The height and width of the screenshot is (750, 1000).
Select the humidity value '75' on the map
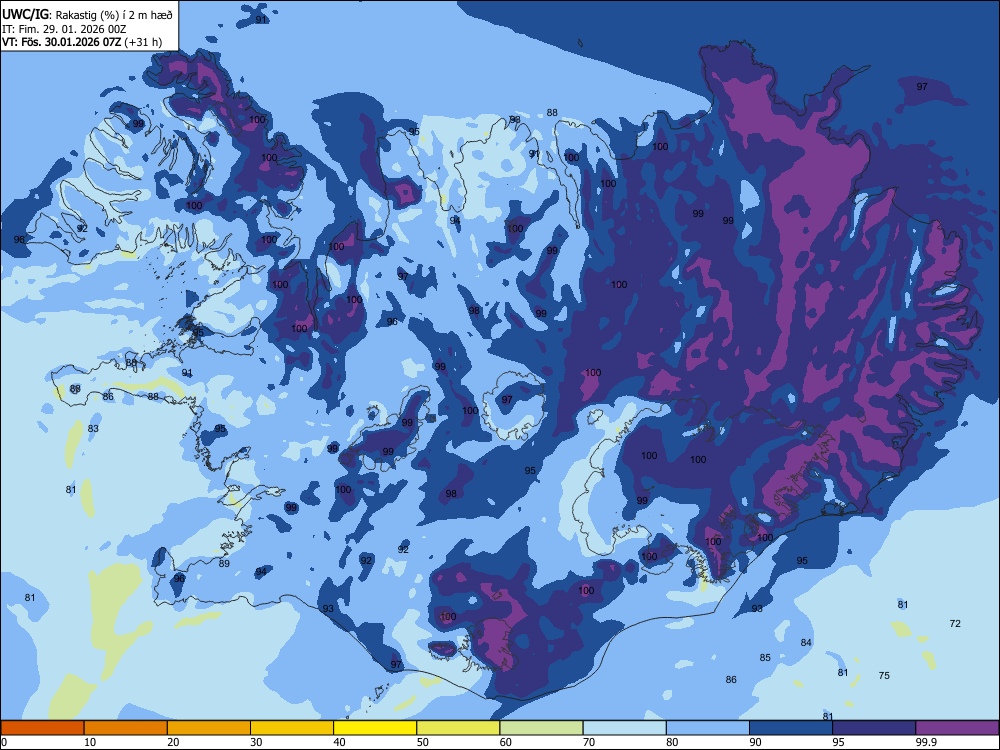point(884,675)
